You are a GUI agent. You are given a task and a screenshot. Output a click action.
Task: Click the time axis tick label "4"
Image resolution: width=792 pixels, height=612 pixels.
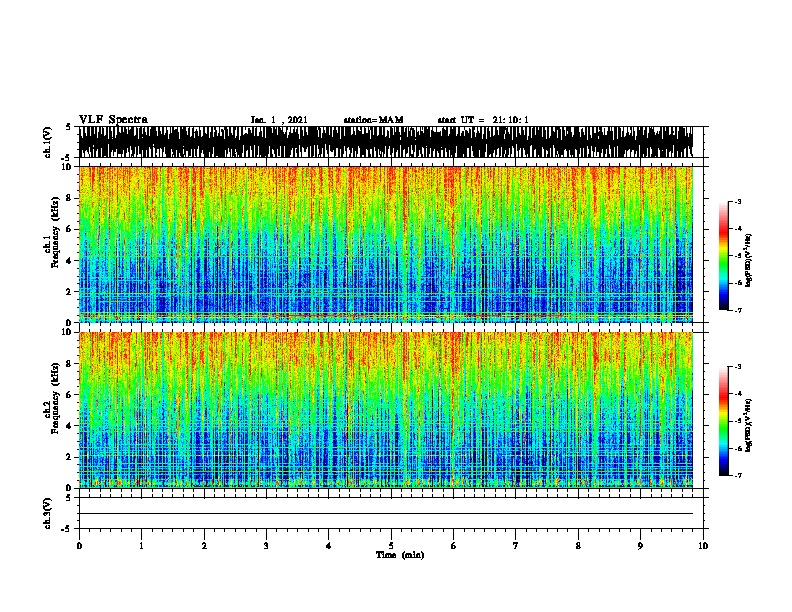point(329,545)
